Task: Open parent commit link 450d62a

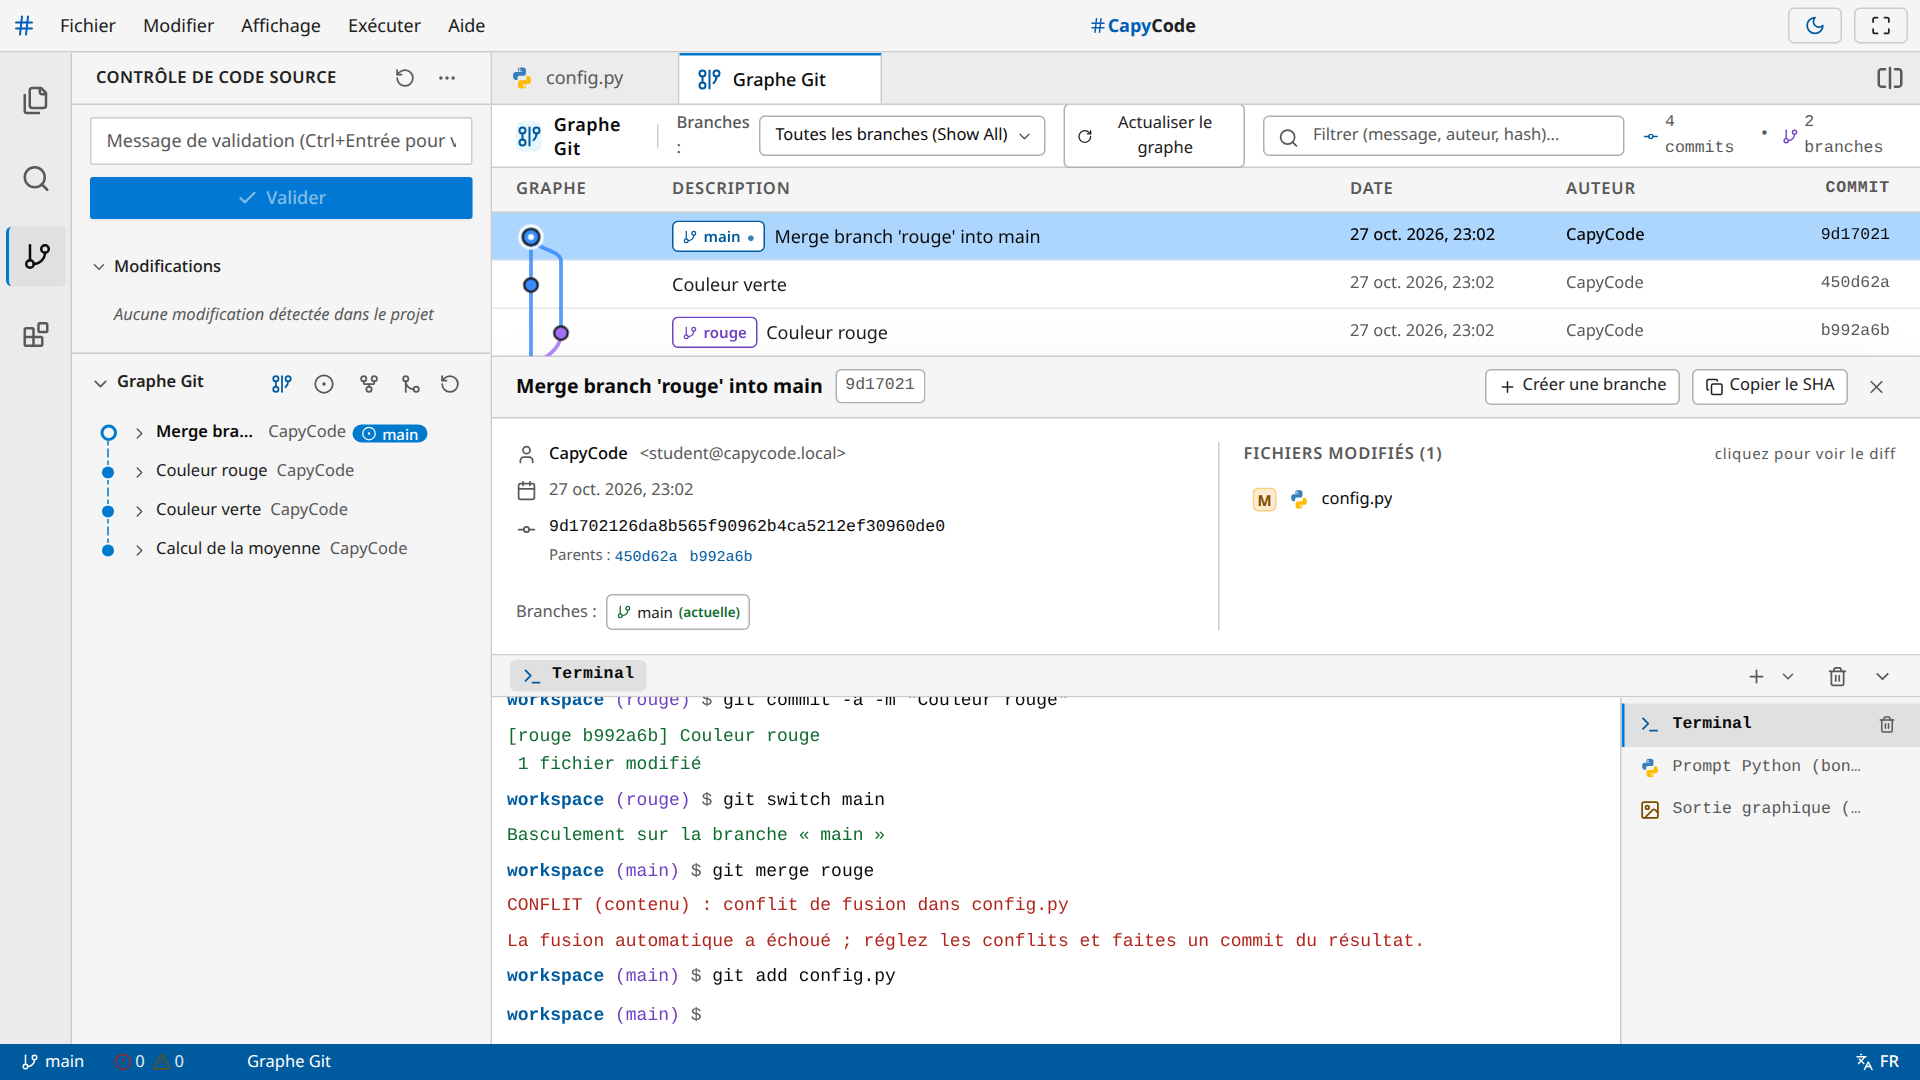Action: pos(646,557)
